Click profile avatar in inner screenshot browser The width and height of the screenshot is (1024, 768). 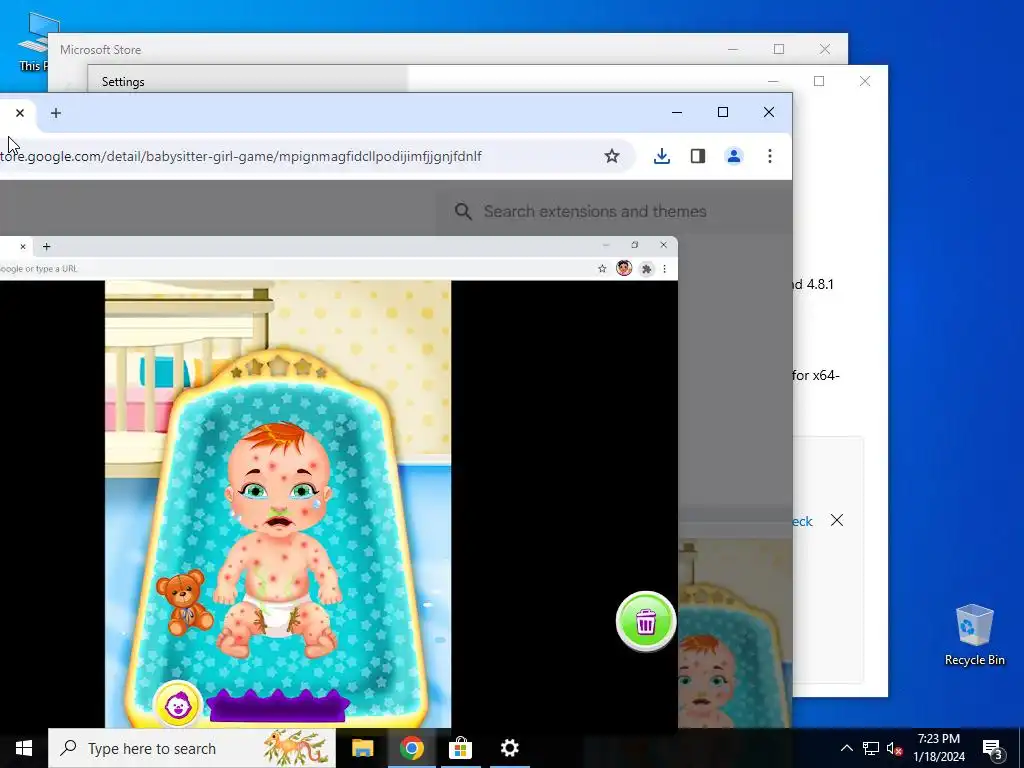pyautogui.click(x=624, y=268)
